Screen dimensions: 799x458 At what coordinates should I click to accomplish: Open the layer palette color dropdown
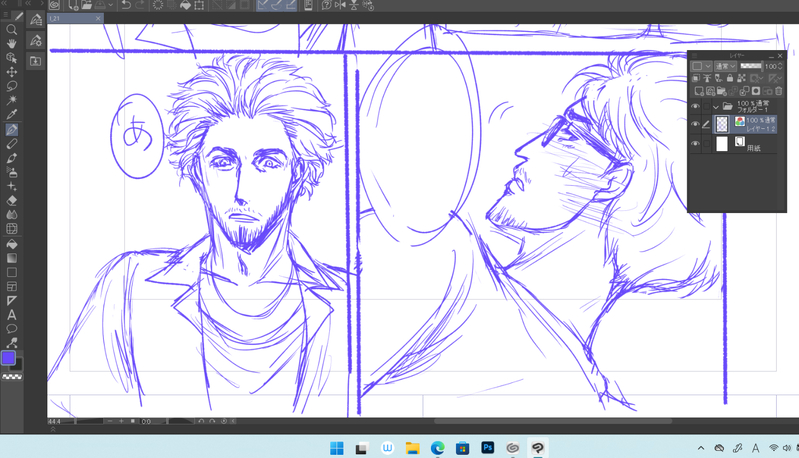(x=701, y=66)
